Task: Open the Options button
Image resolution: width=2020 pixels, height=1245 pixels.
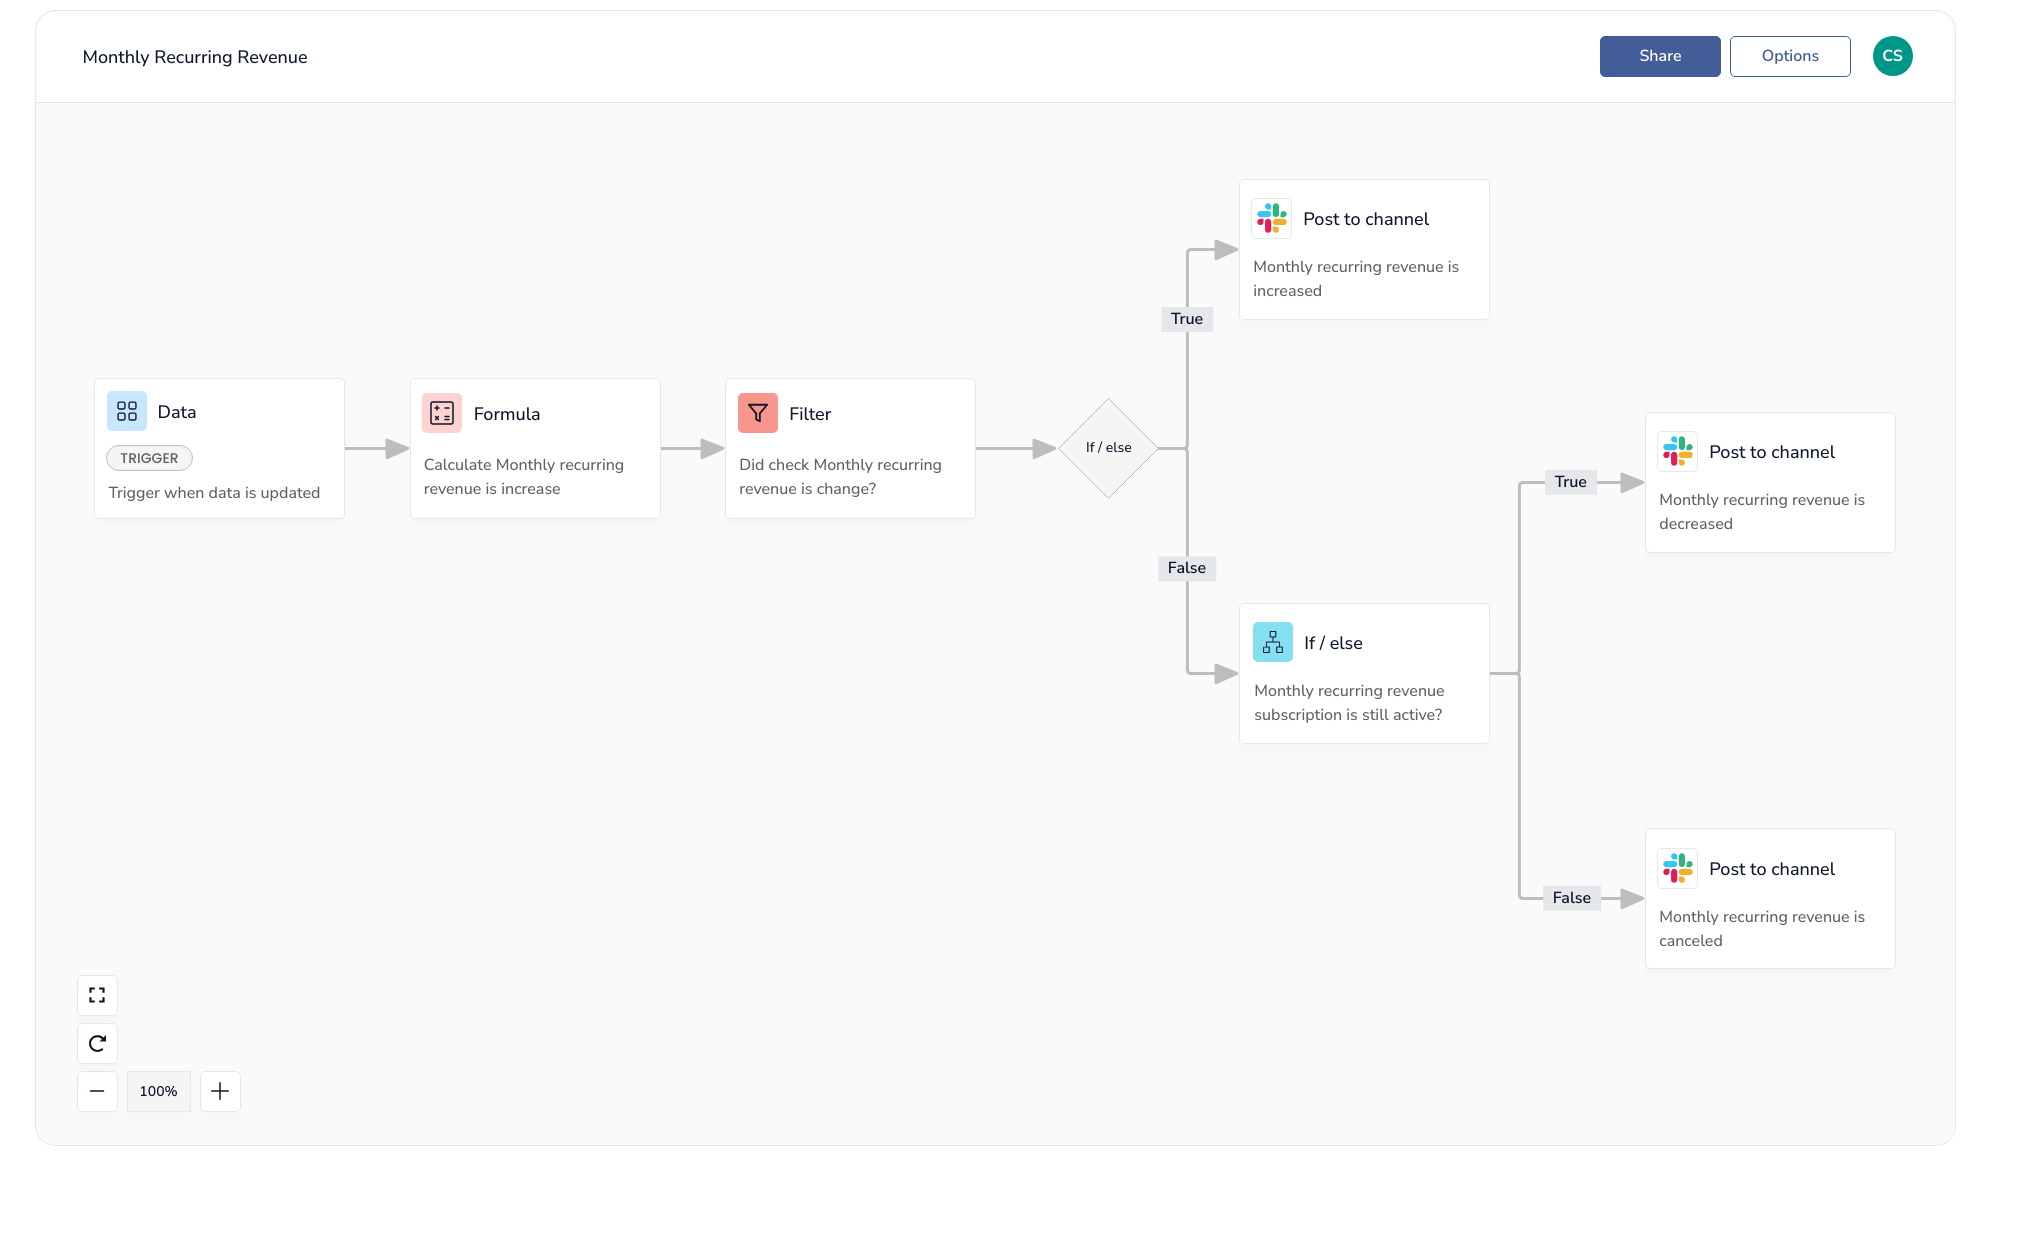Action: pyautogui.click(x=1789, y=56)
